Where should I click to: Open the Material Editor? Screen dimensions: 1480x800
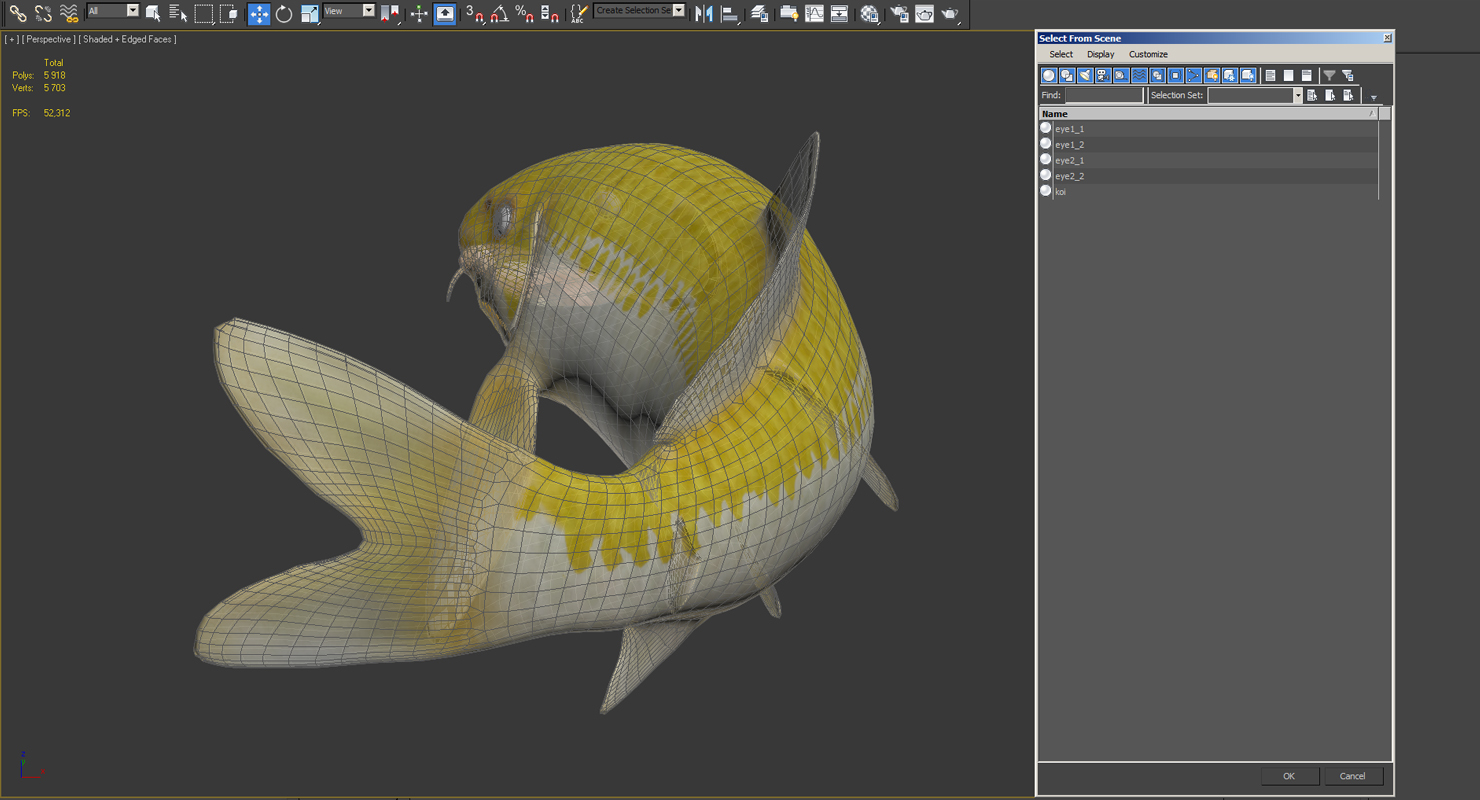870,13
